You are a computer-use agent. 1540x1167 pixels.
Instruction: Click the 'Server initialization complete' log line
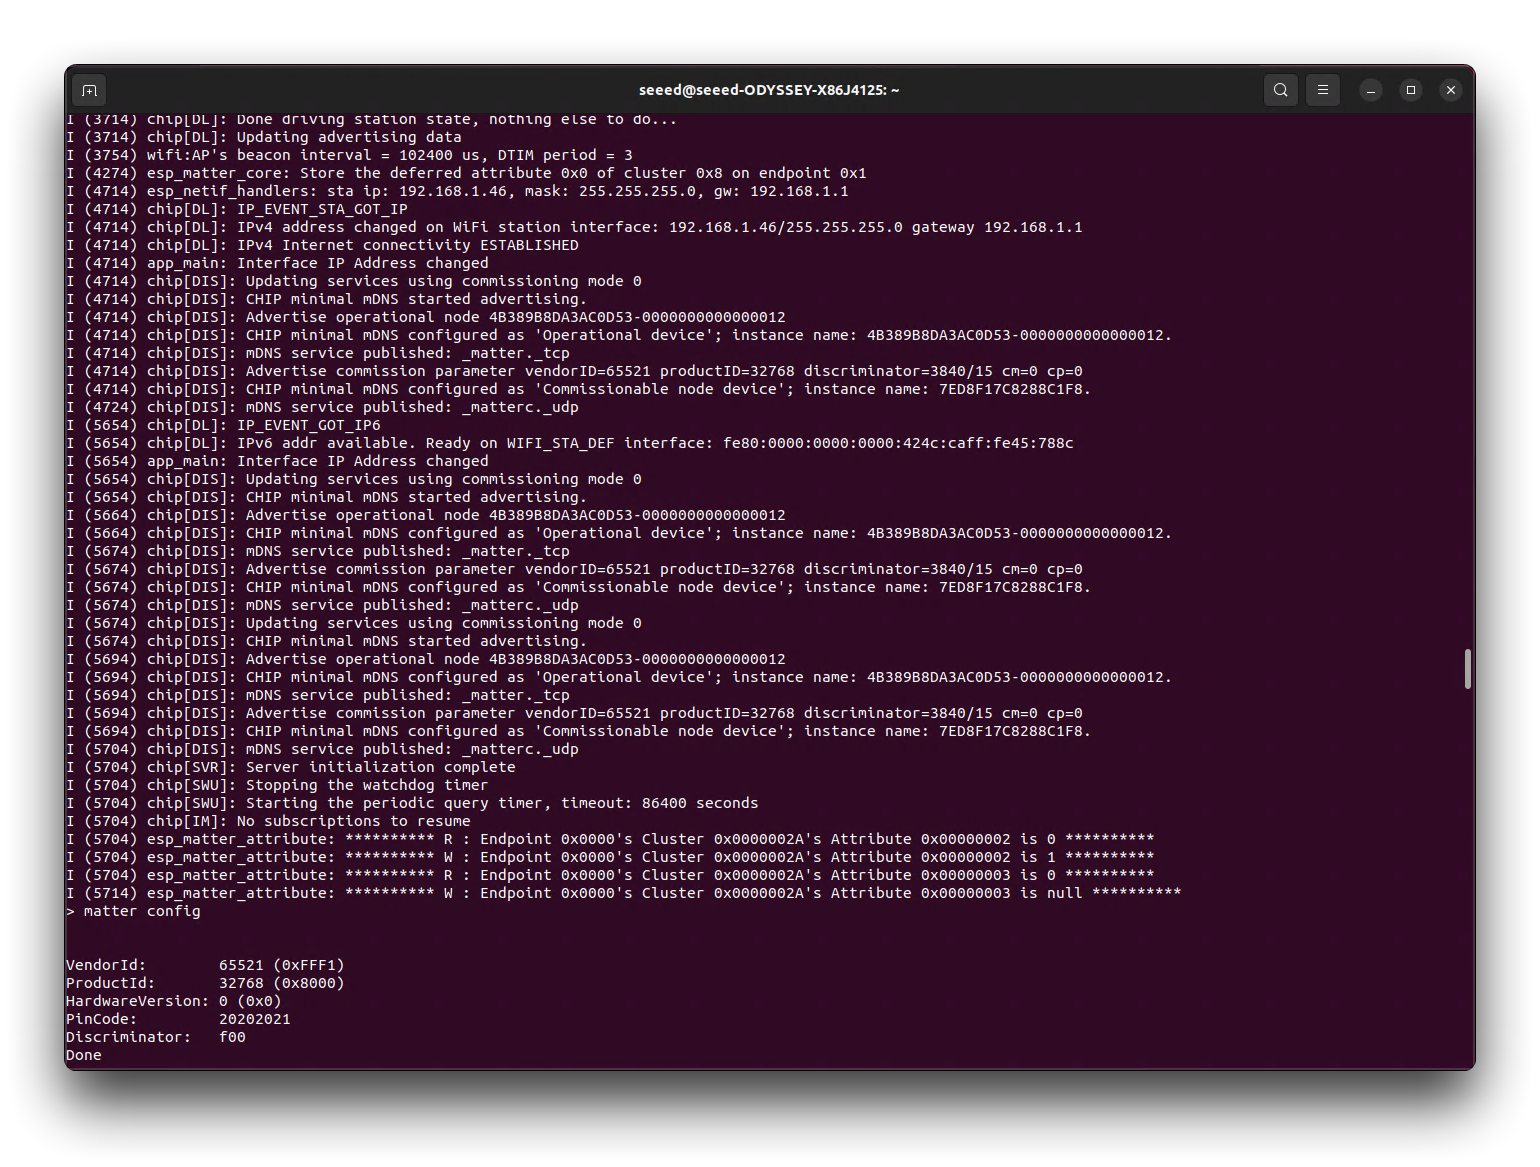291,767
